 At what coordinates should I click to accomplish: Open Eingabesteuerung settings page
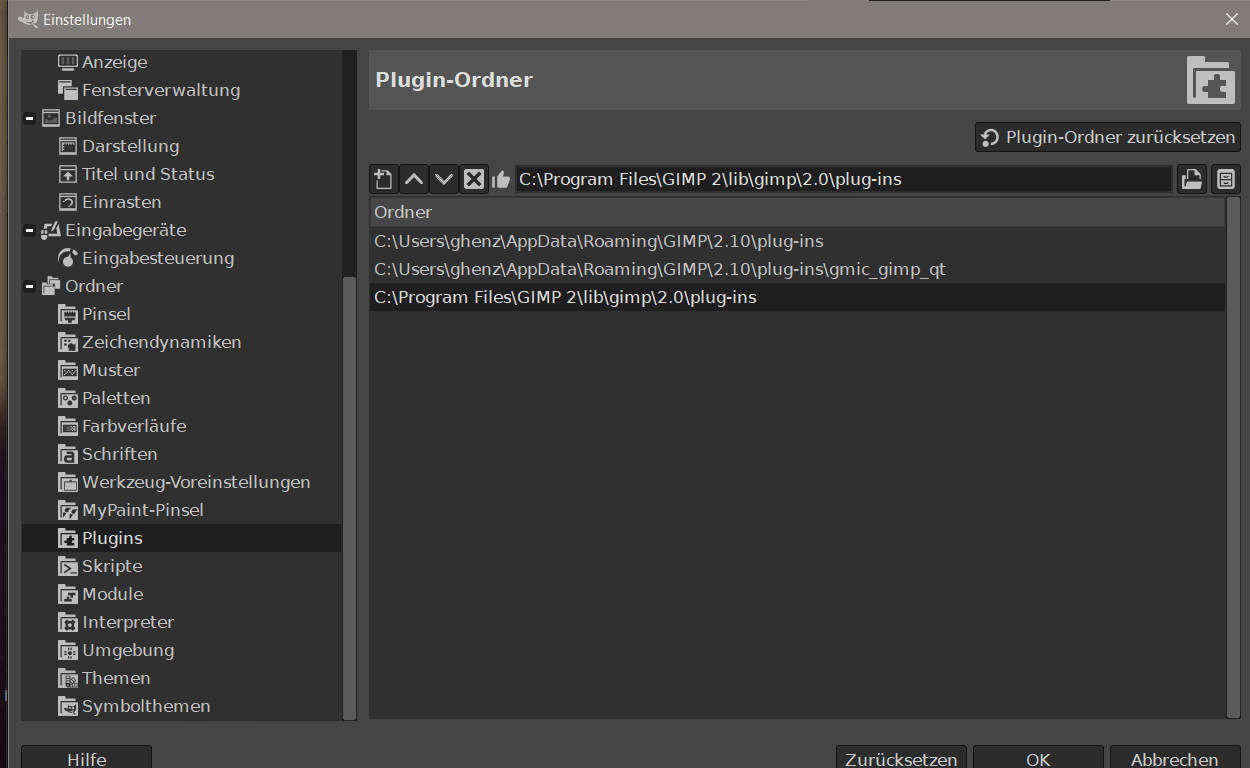click(x=158, y=258)
